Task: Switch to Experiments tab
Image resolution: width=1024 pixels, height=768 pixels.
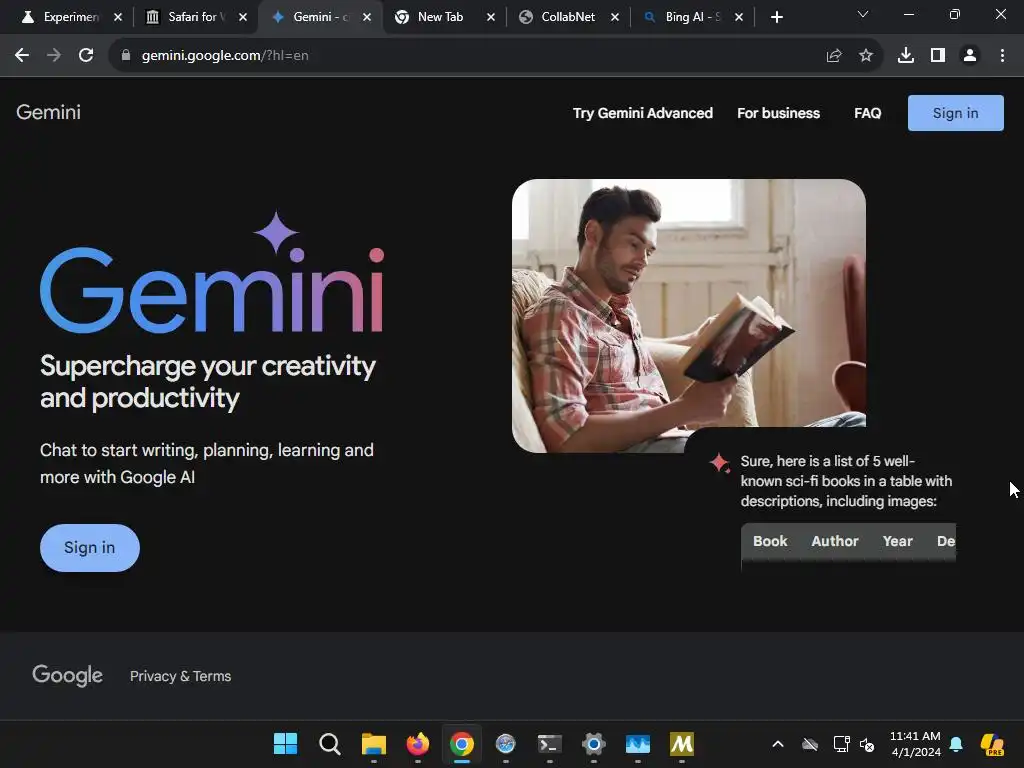Action: [x=60, y=17]
